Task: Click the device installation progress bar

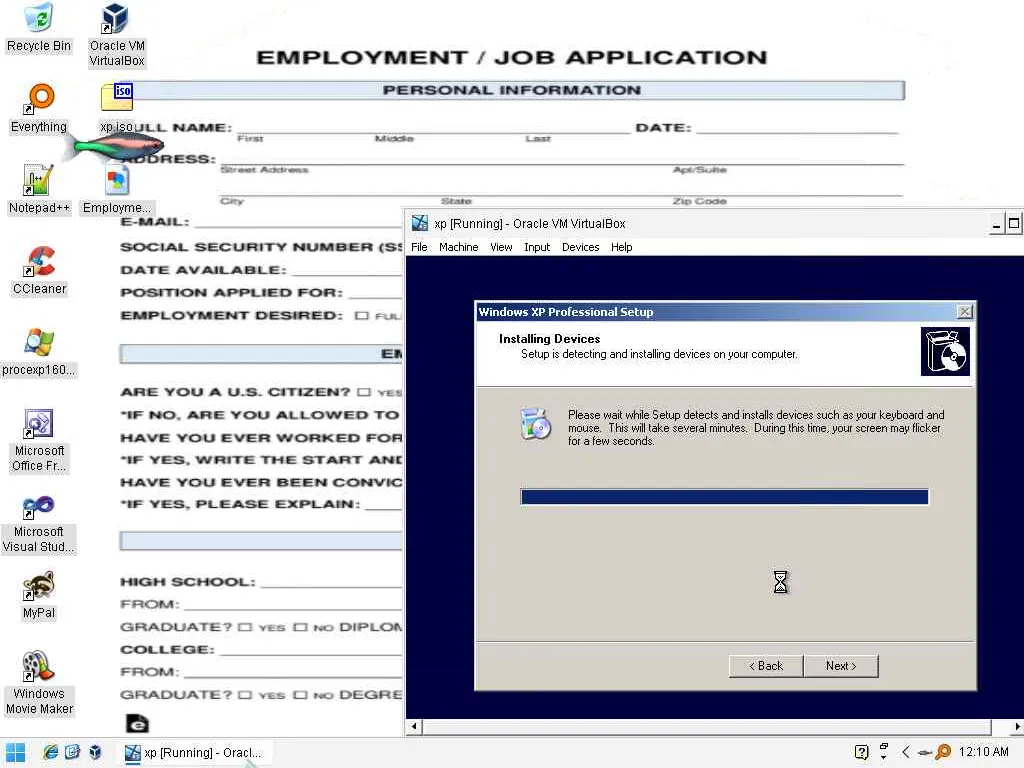Action: click(x=724, y=497)
